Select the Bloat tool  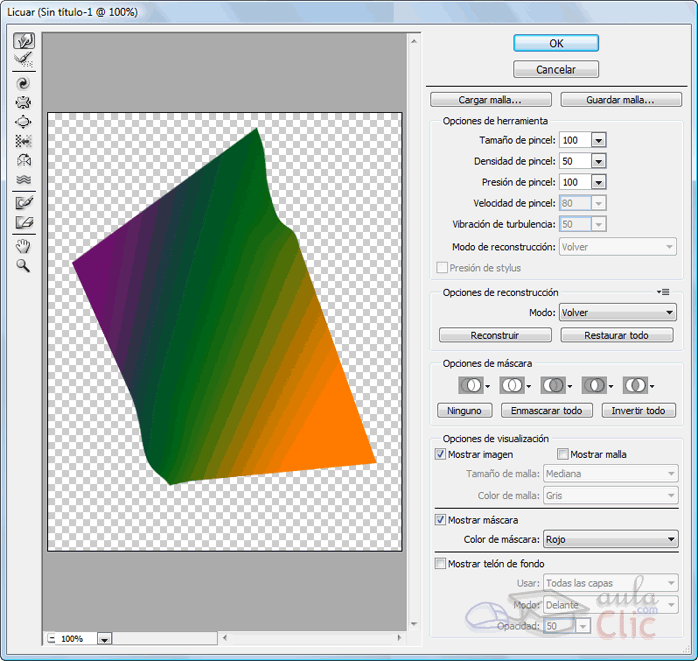tap(24, 122)
